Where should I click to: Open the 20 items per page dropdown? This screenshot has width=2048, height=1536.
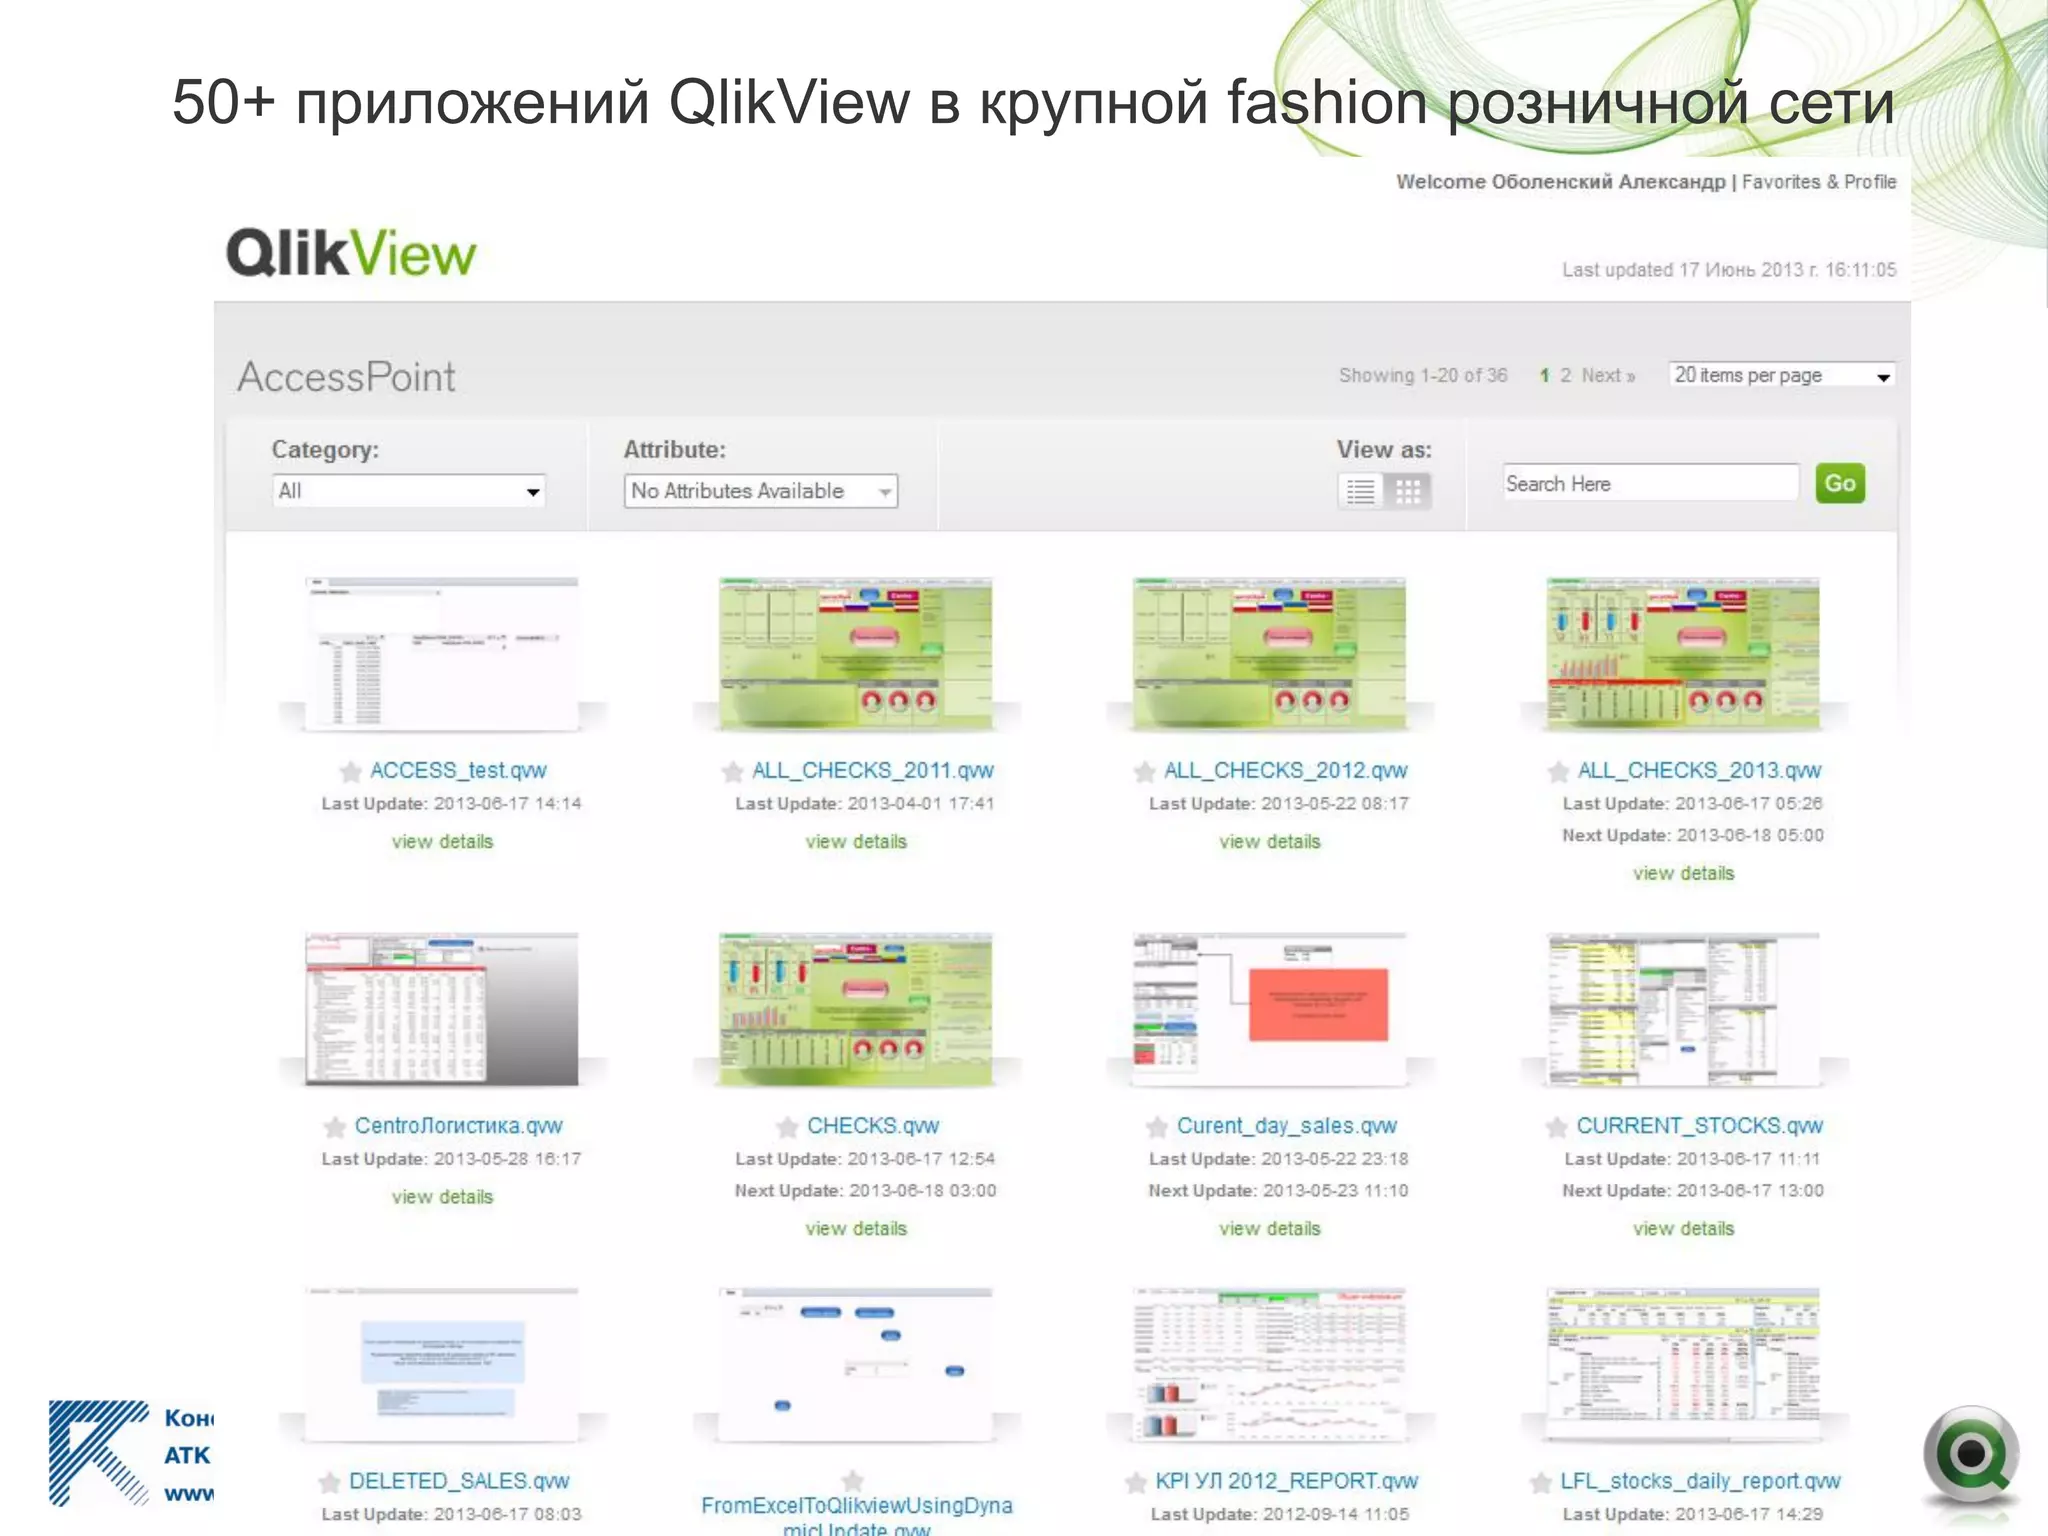coord(1782,375)
